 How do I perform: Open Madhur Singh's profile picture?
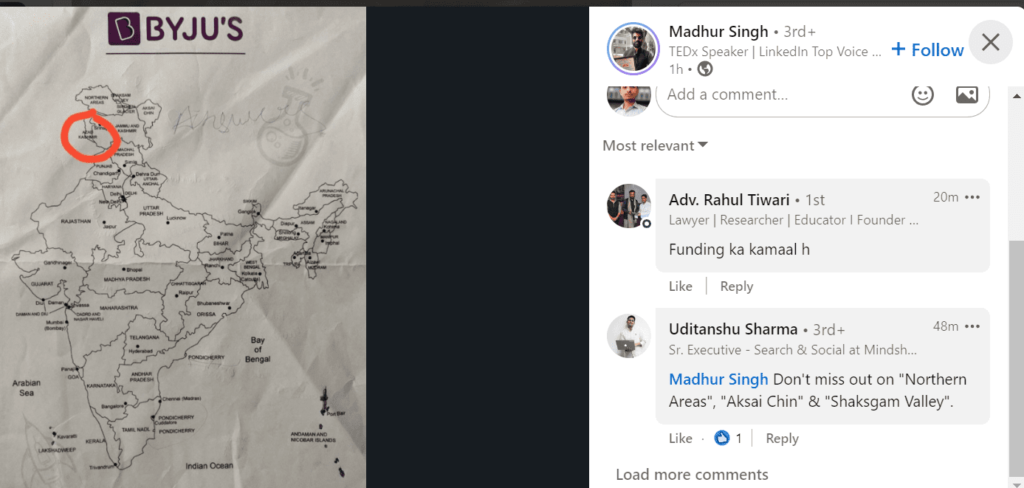coord(632,49)
